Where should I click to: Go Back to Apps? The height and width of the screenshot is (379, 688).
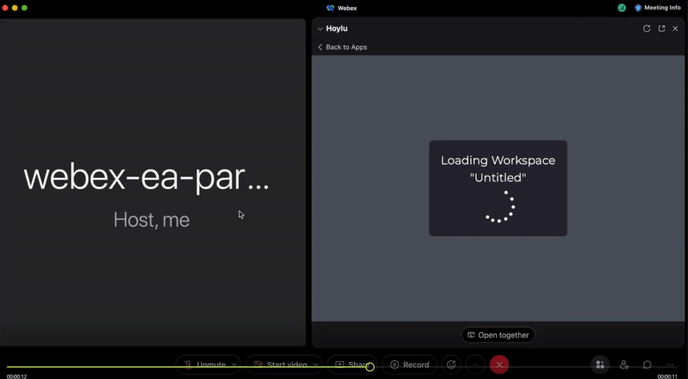tap(342, 47)
